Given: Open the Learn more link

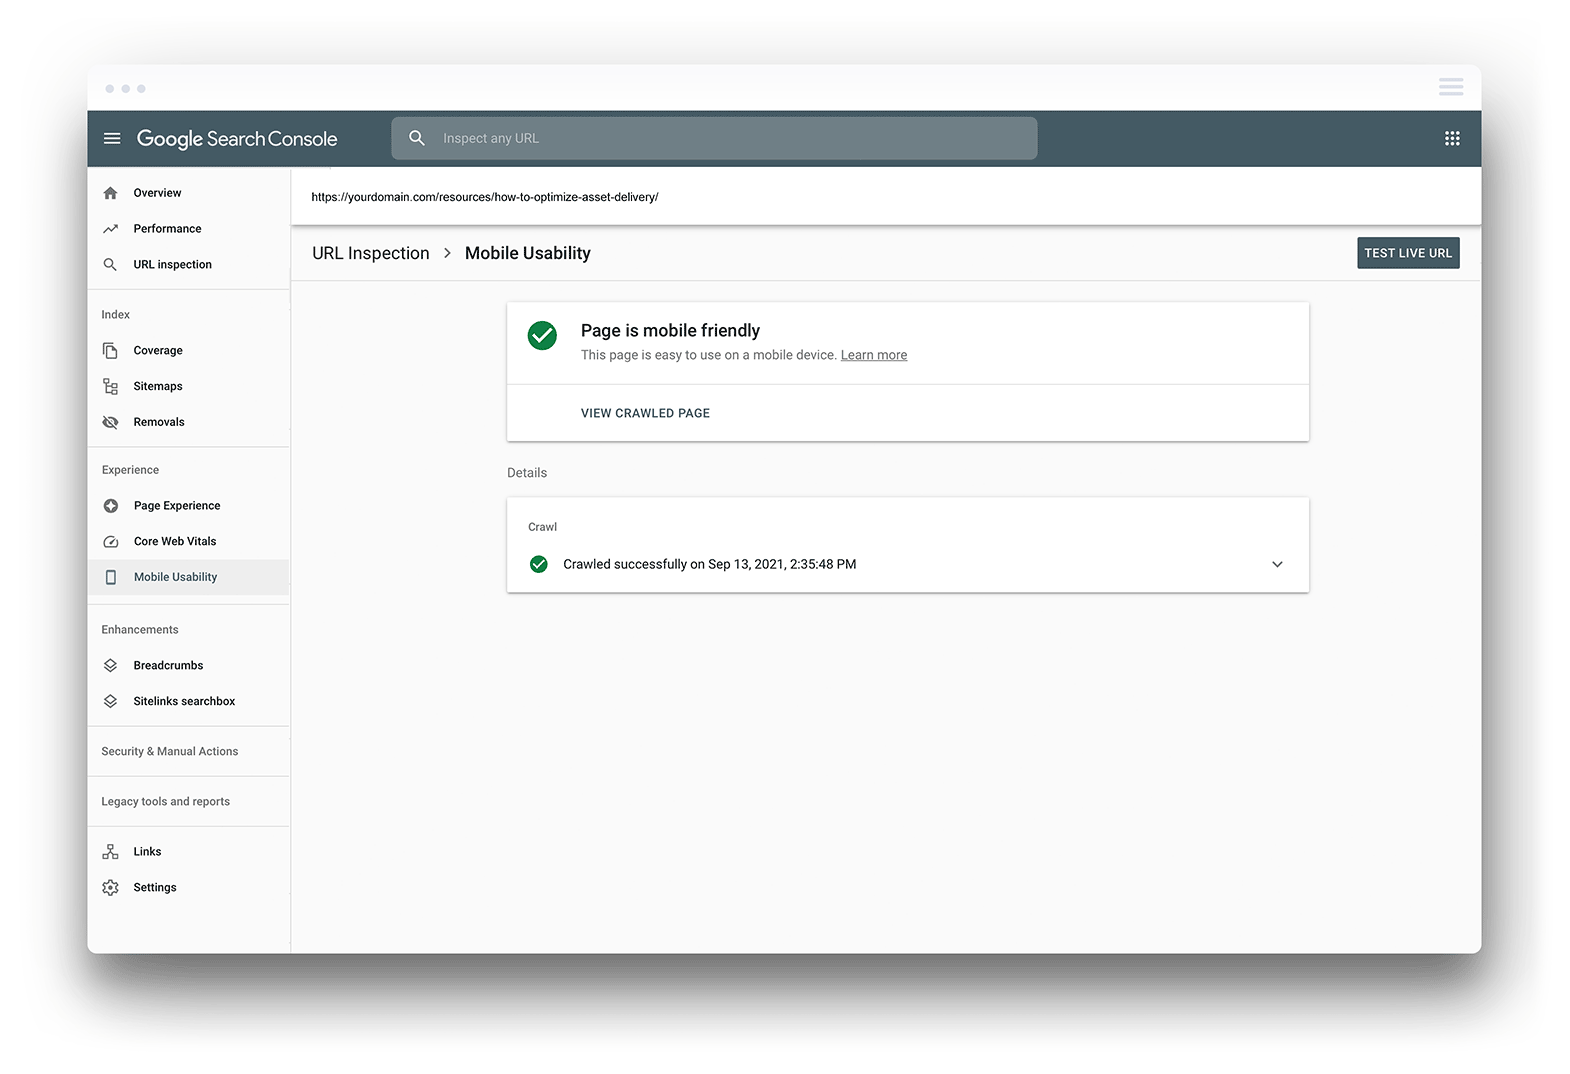Looking at the screenshot, I should (x=874, y=355).
